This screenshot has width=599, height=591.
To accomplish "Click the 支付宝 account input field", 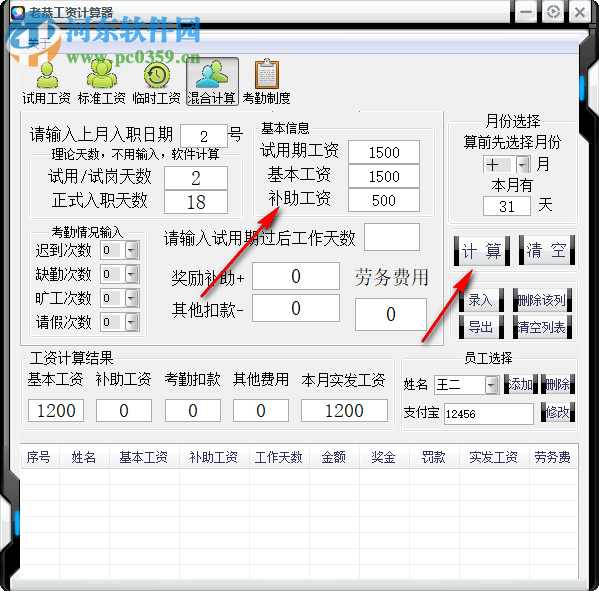I will (489, 414).
